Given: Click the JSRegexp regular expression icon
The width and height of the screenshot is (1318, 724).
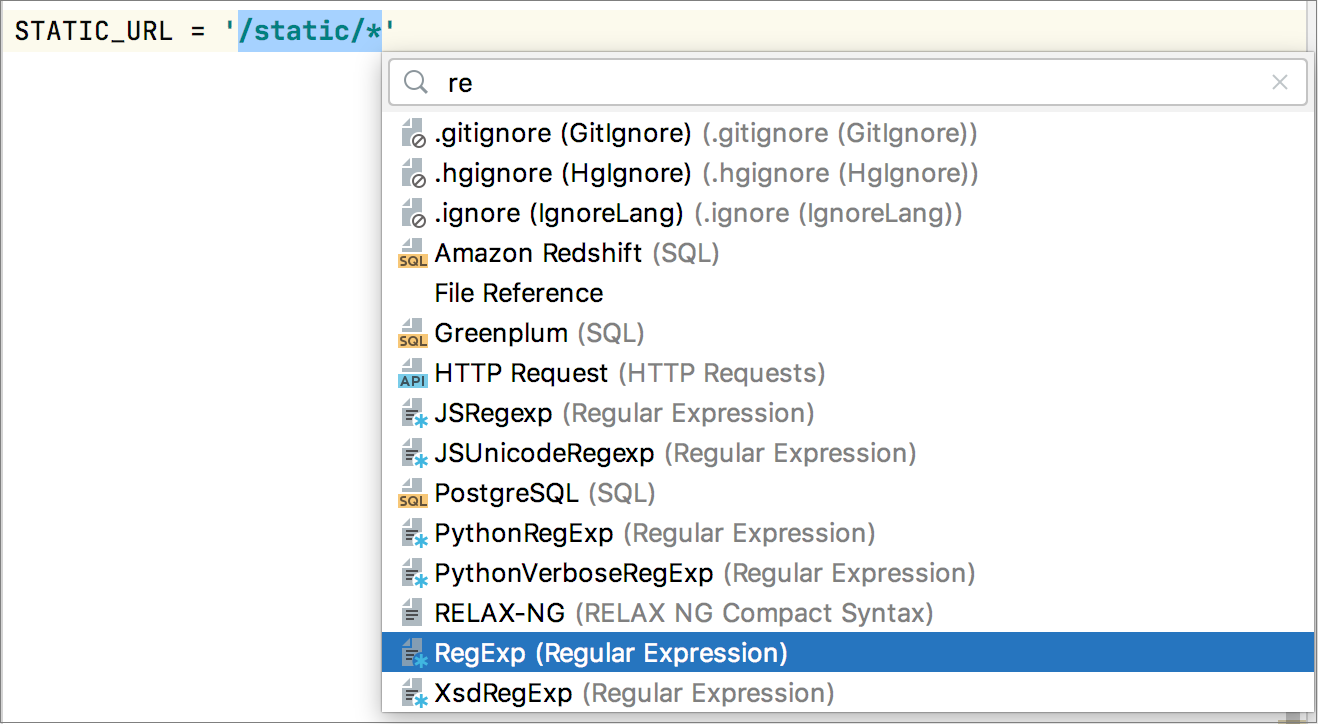Looking at the screenshot, I should pos(413,413).
